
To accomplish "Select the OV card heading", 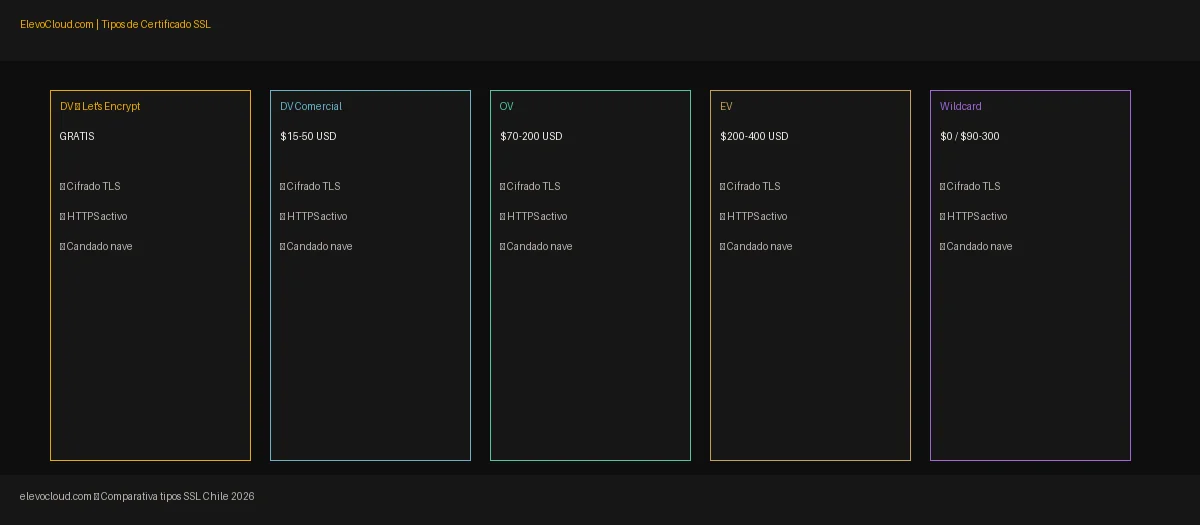I will pos(507,106).
